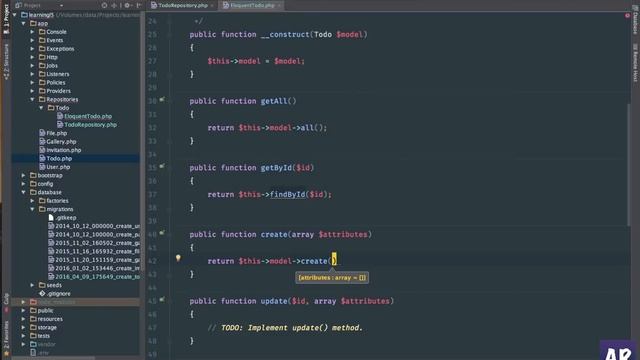The width and height of the screenshot is (640, 360).
Task: Open EloquentTodo.php in project tree
Action: pos(88,116)
